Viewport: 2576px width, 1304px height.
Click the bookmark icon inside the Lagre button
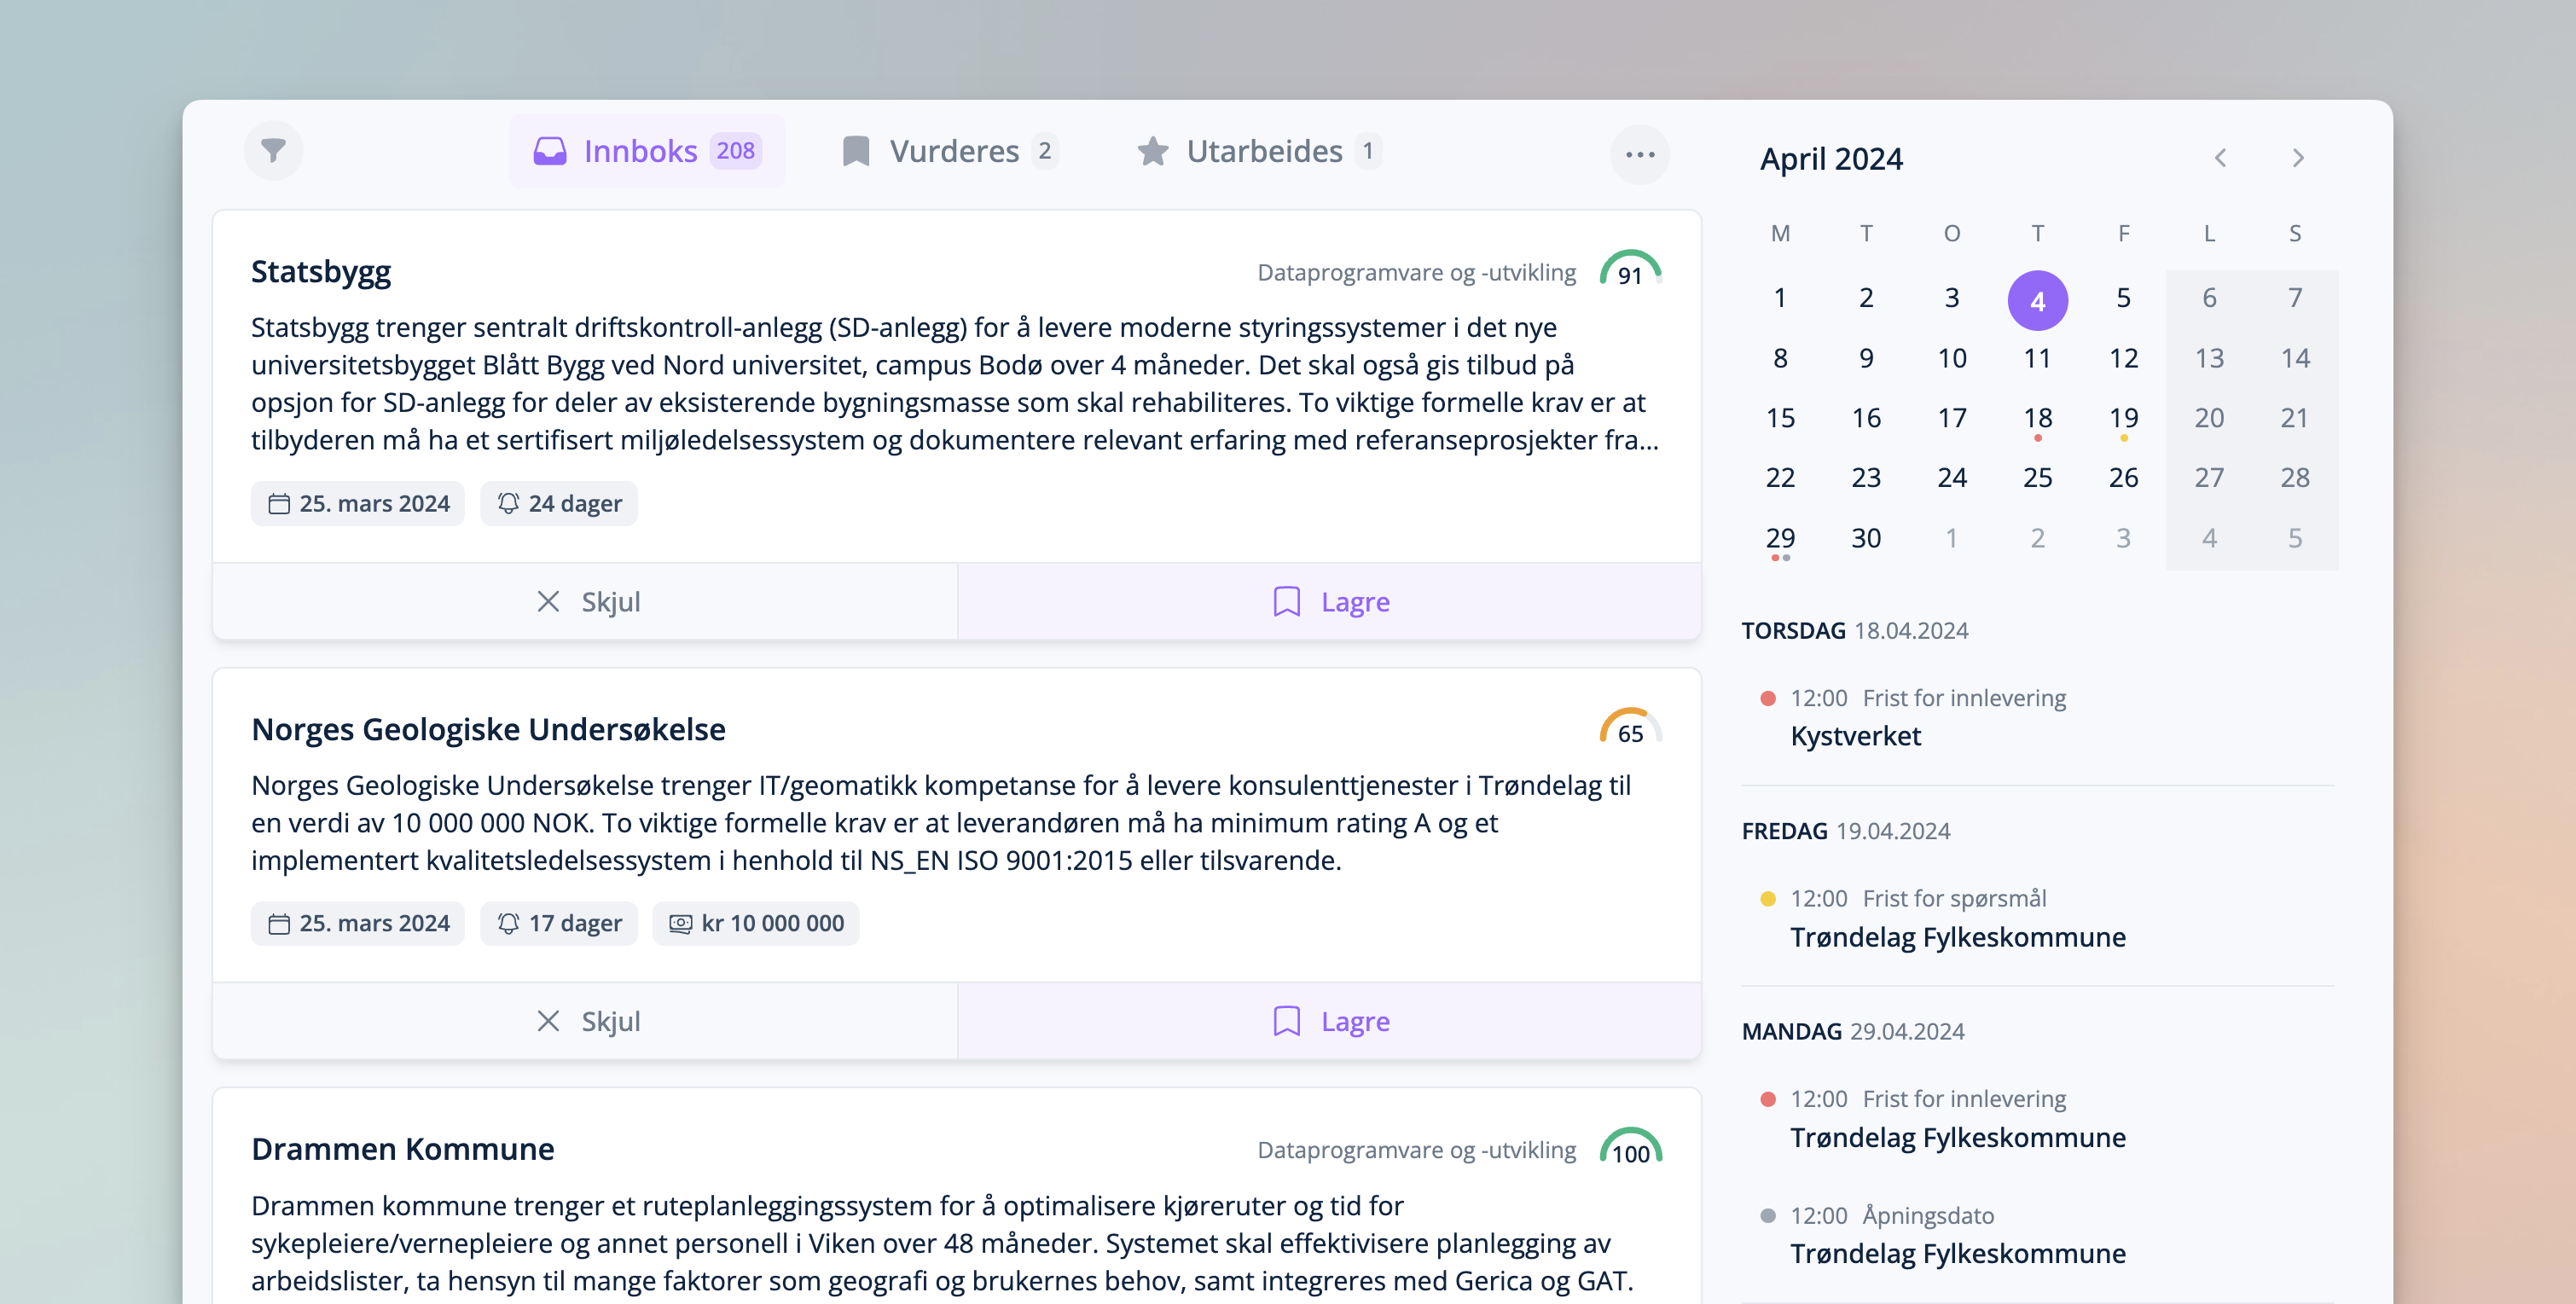(x=1288, y=601)
